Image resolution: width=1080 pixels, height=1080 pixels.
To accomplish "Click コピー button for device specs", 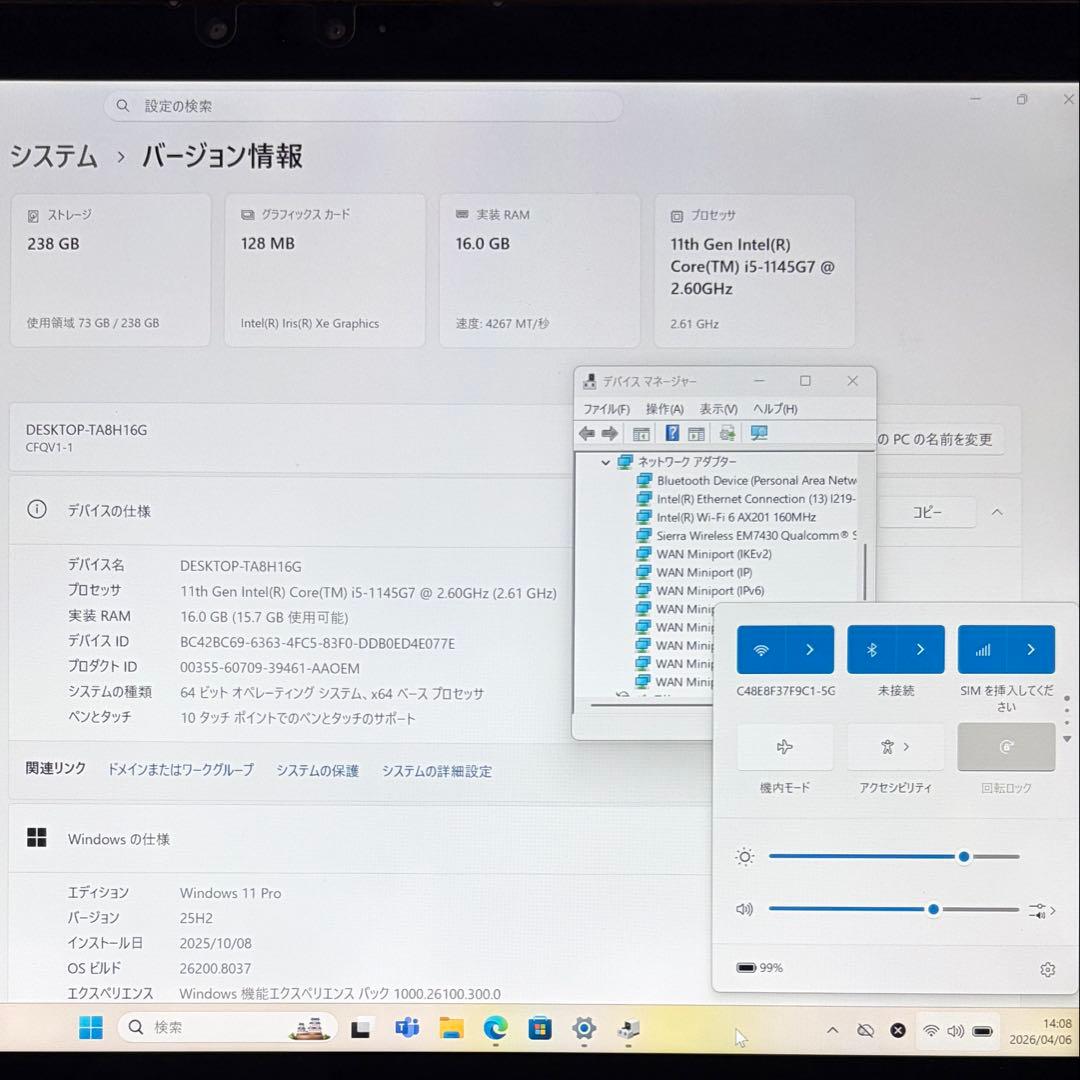I will click(927, 512).
